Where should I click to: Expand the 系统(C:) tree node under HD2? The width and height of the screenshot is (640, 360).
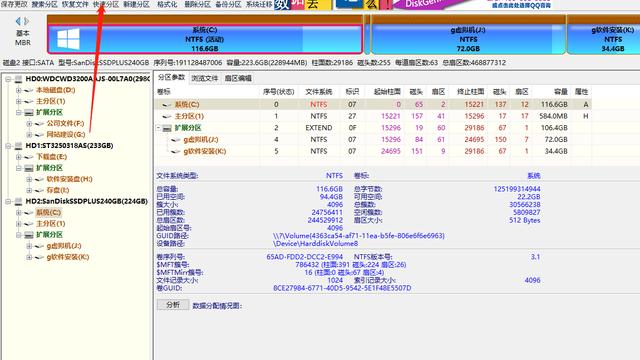coord(19,213)
